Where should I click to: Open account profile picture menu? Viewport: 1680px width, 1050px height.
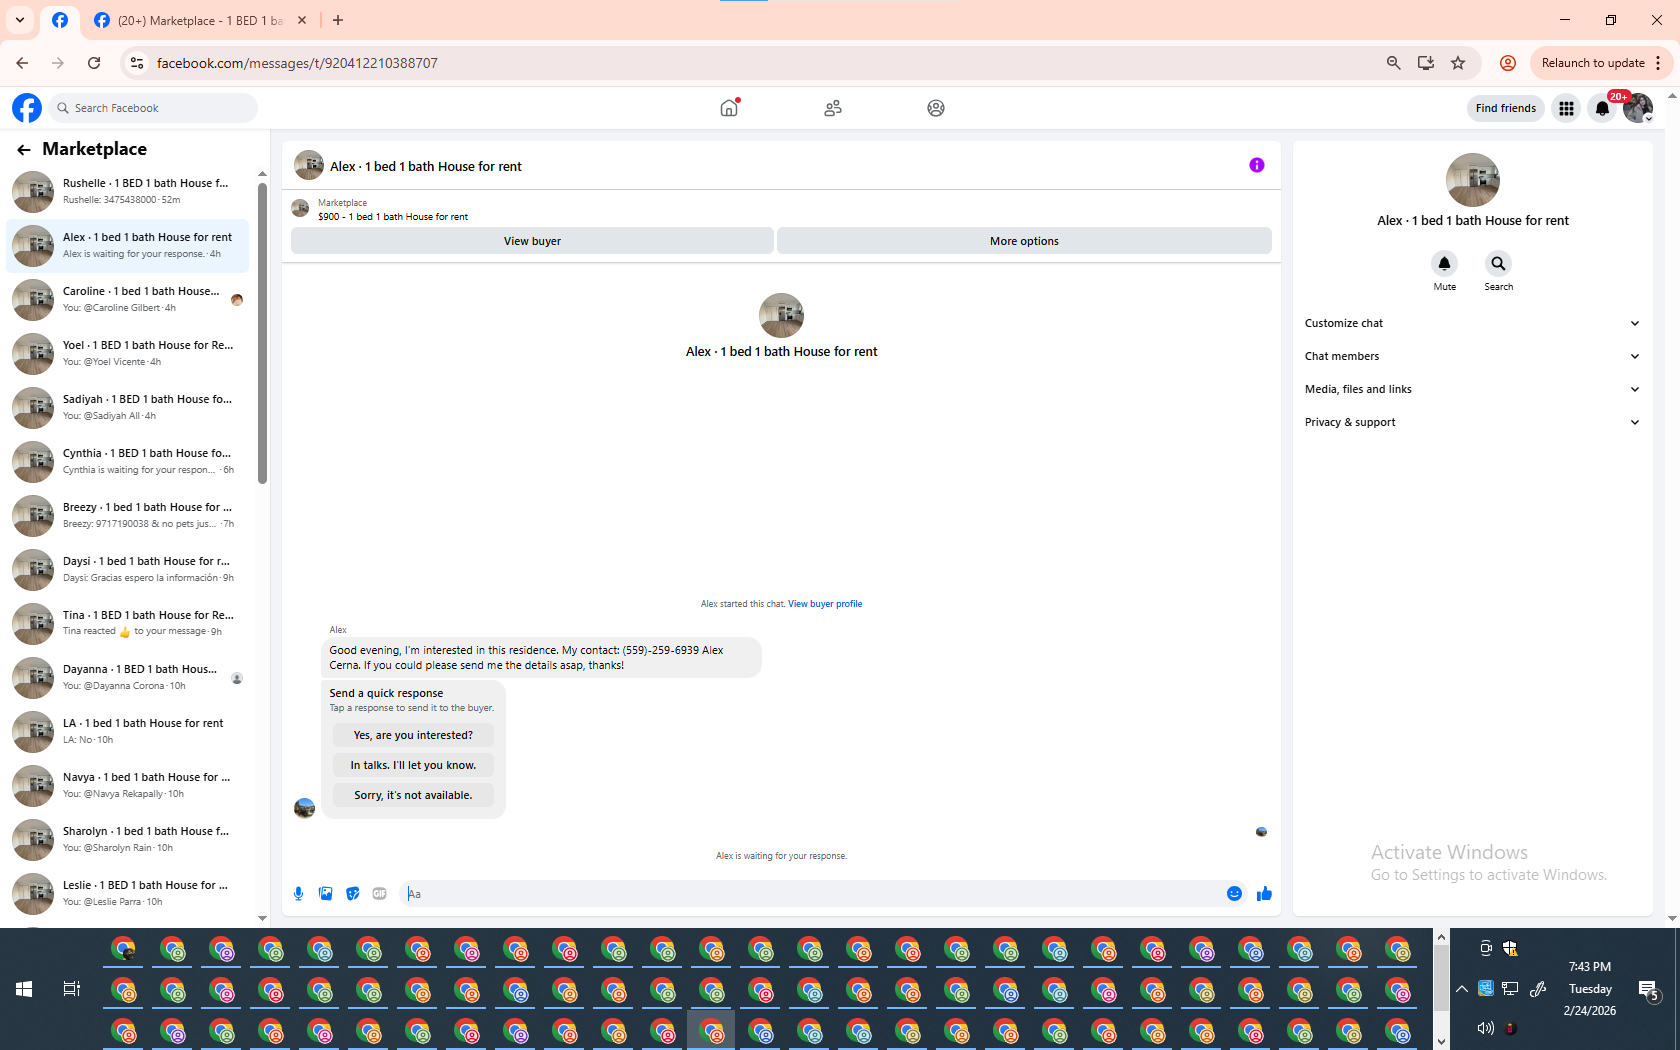(x=1638, y=108)
